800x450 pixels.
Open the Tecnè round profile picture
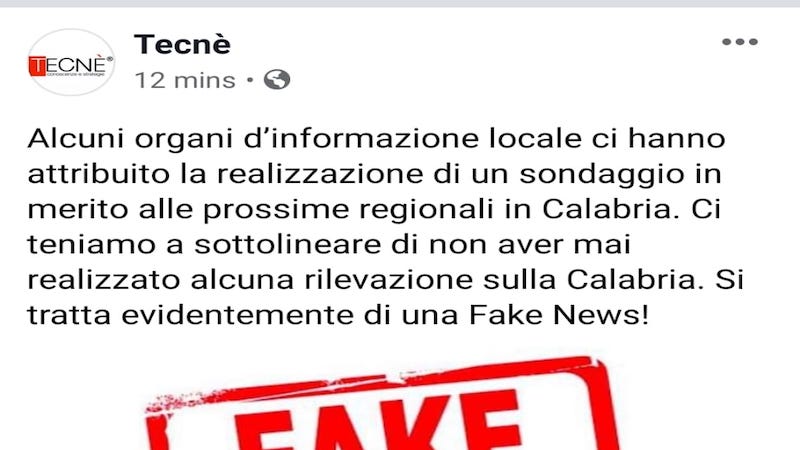pos(71,62)
